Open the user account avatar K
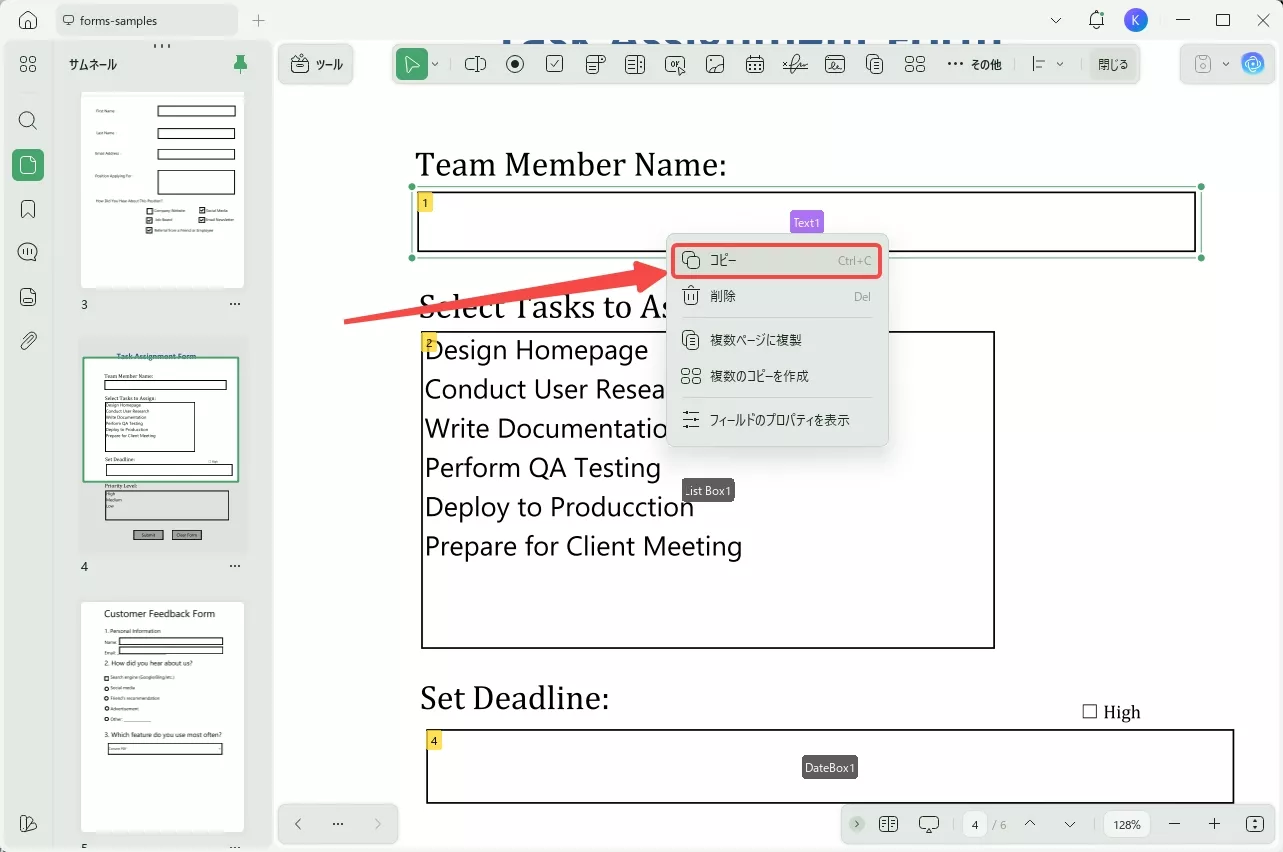Screen dimensions: 1283x852 pyautogui.click(x=1135, y=20)
